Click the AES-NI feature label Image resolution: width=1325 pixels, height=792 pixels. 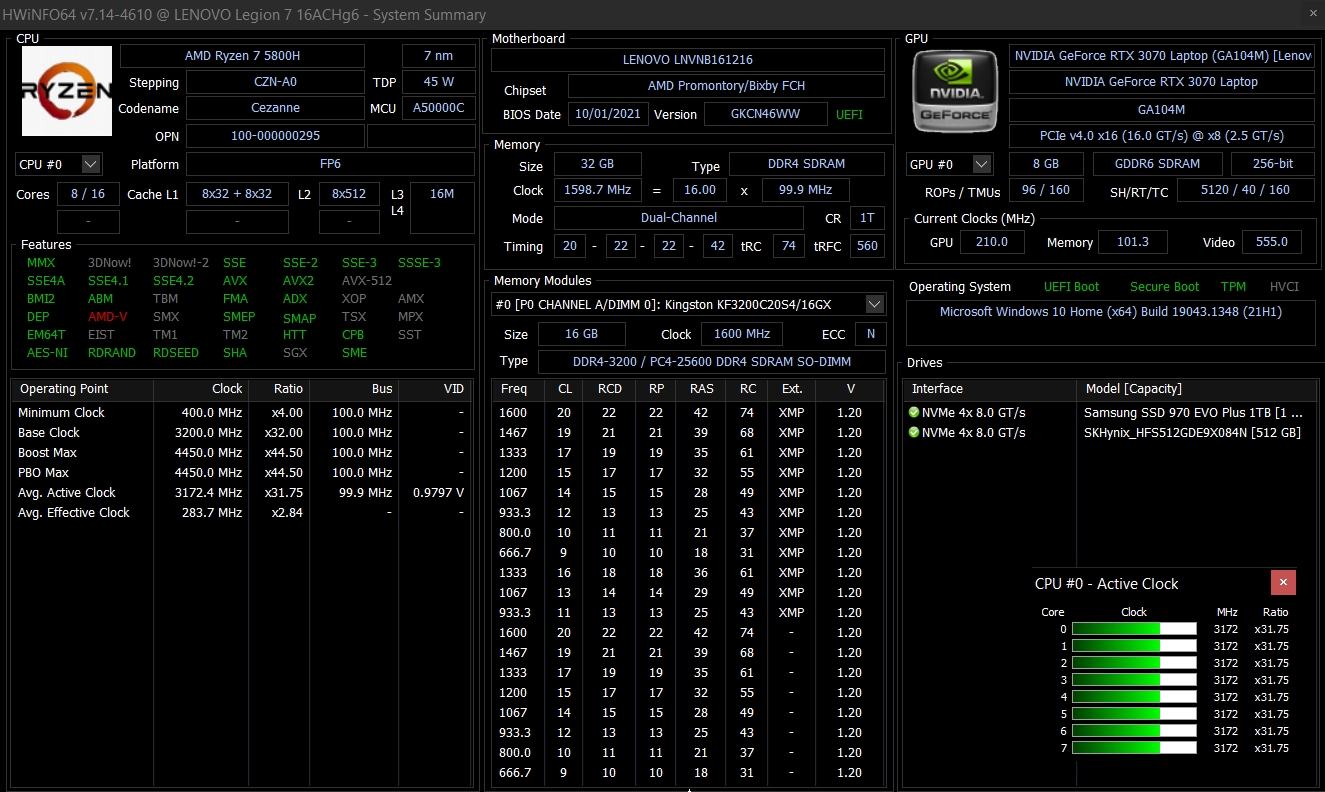(47, 353)
